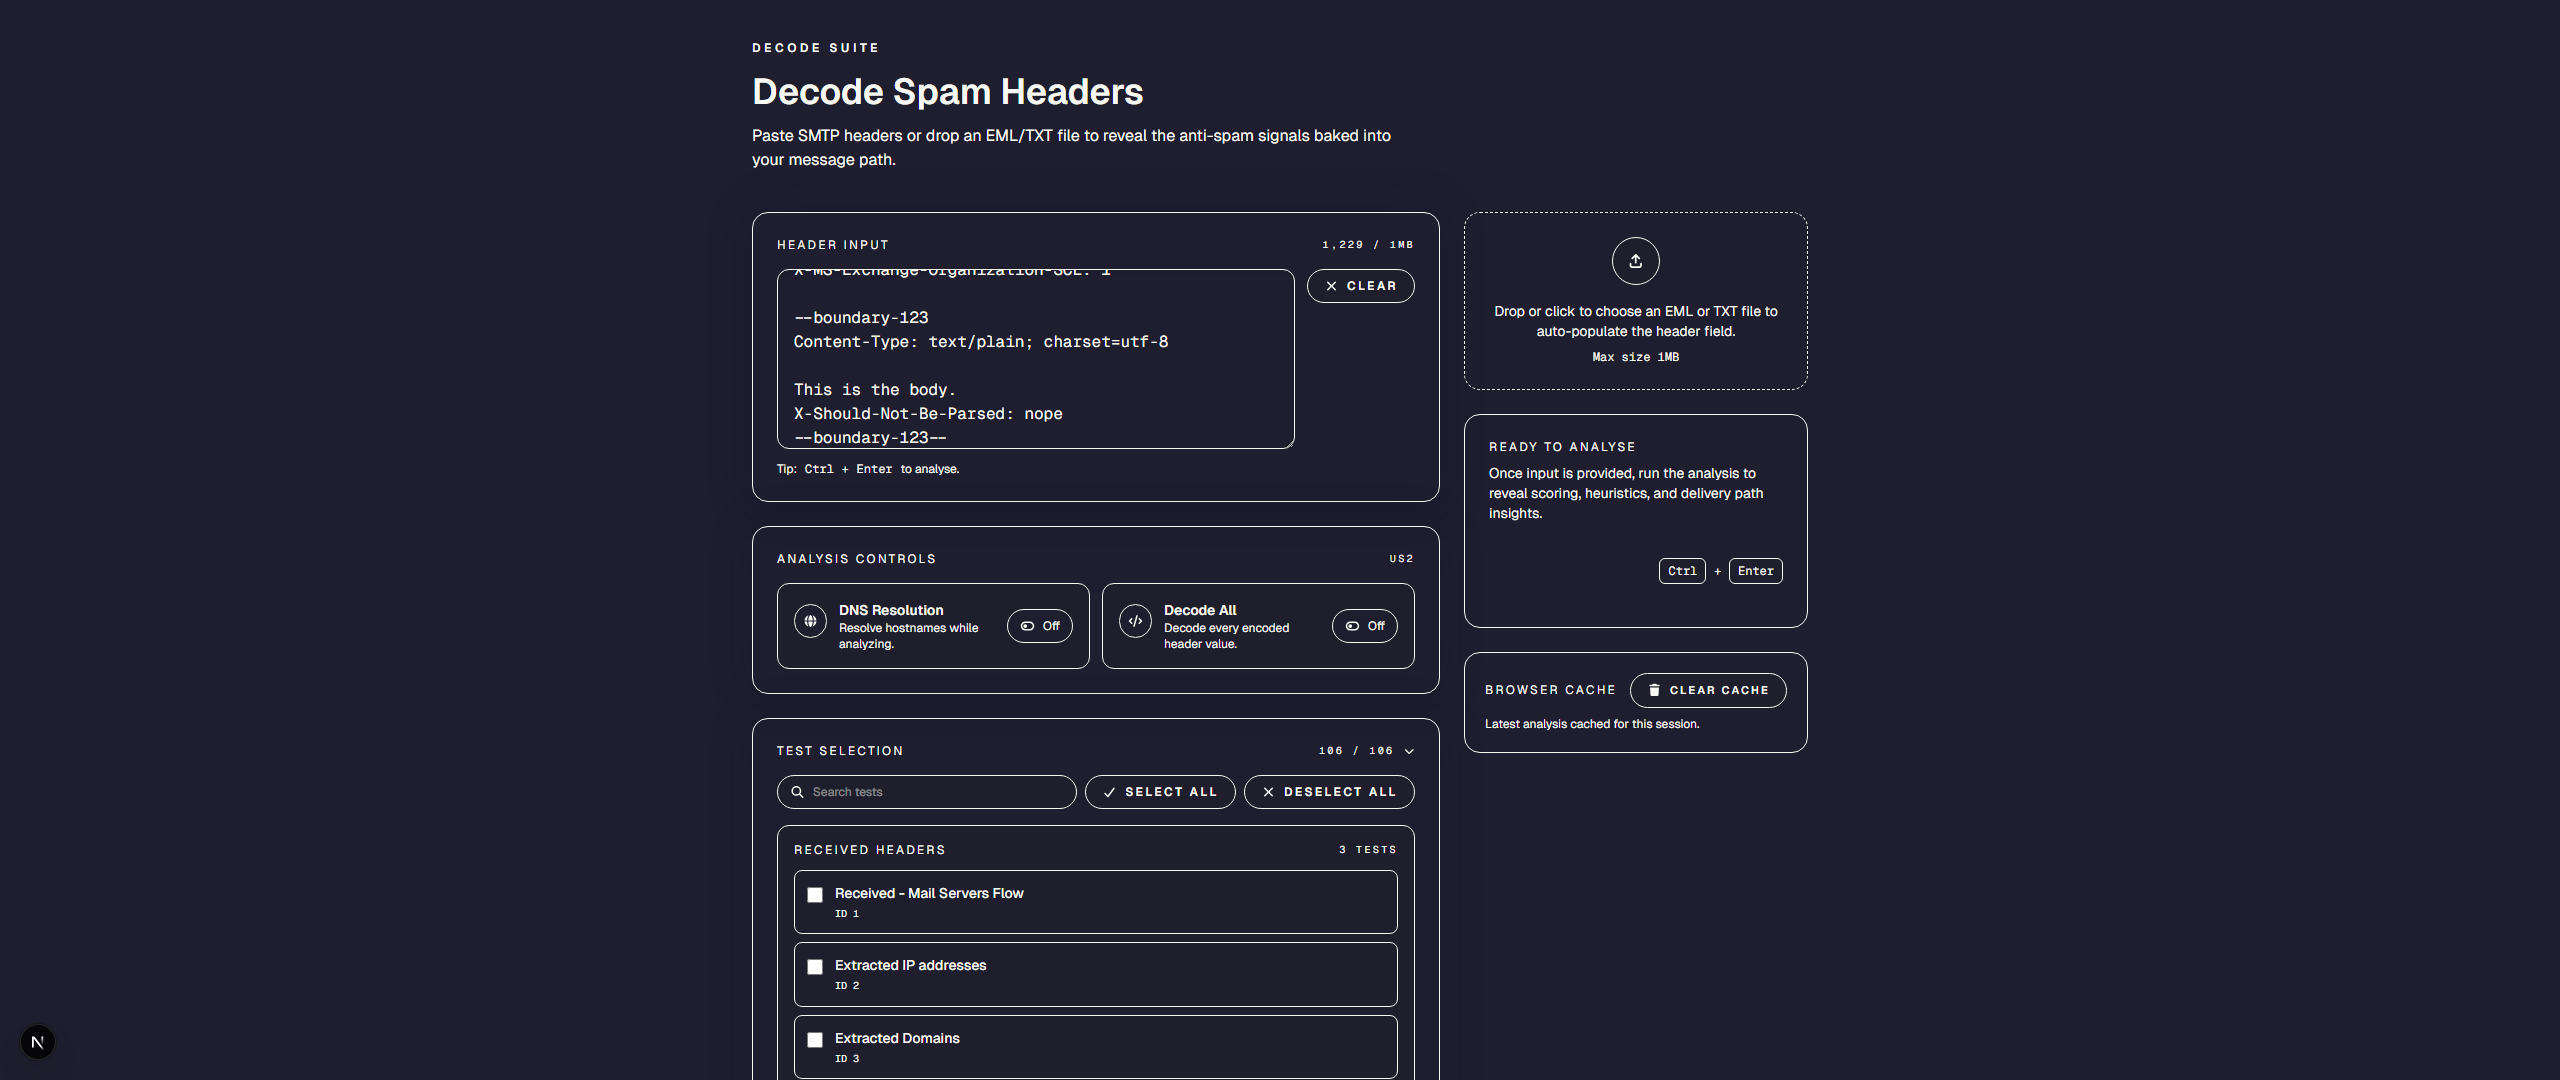Image resolution: width=2560 pixels, height=1080 pixels.
Task: Check Received - Mail Servers Flow test
Action: pyautogui.click(x=815, y=895)
